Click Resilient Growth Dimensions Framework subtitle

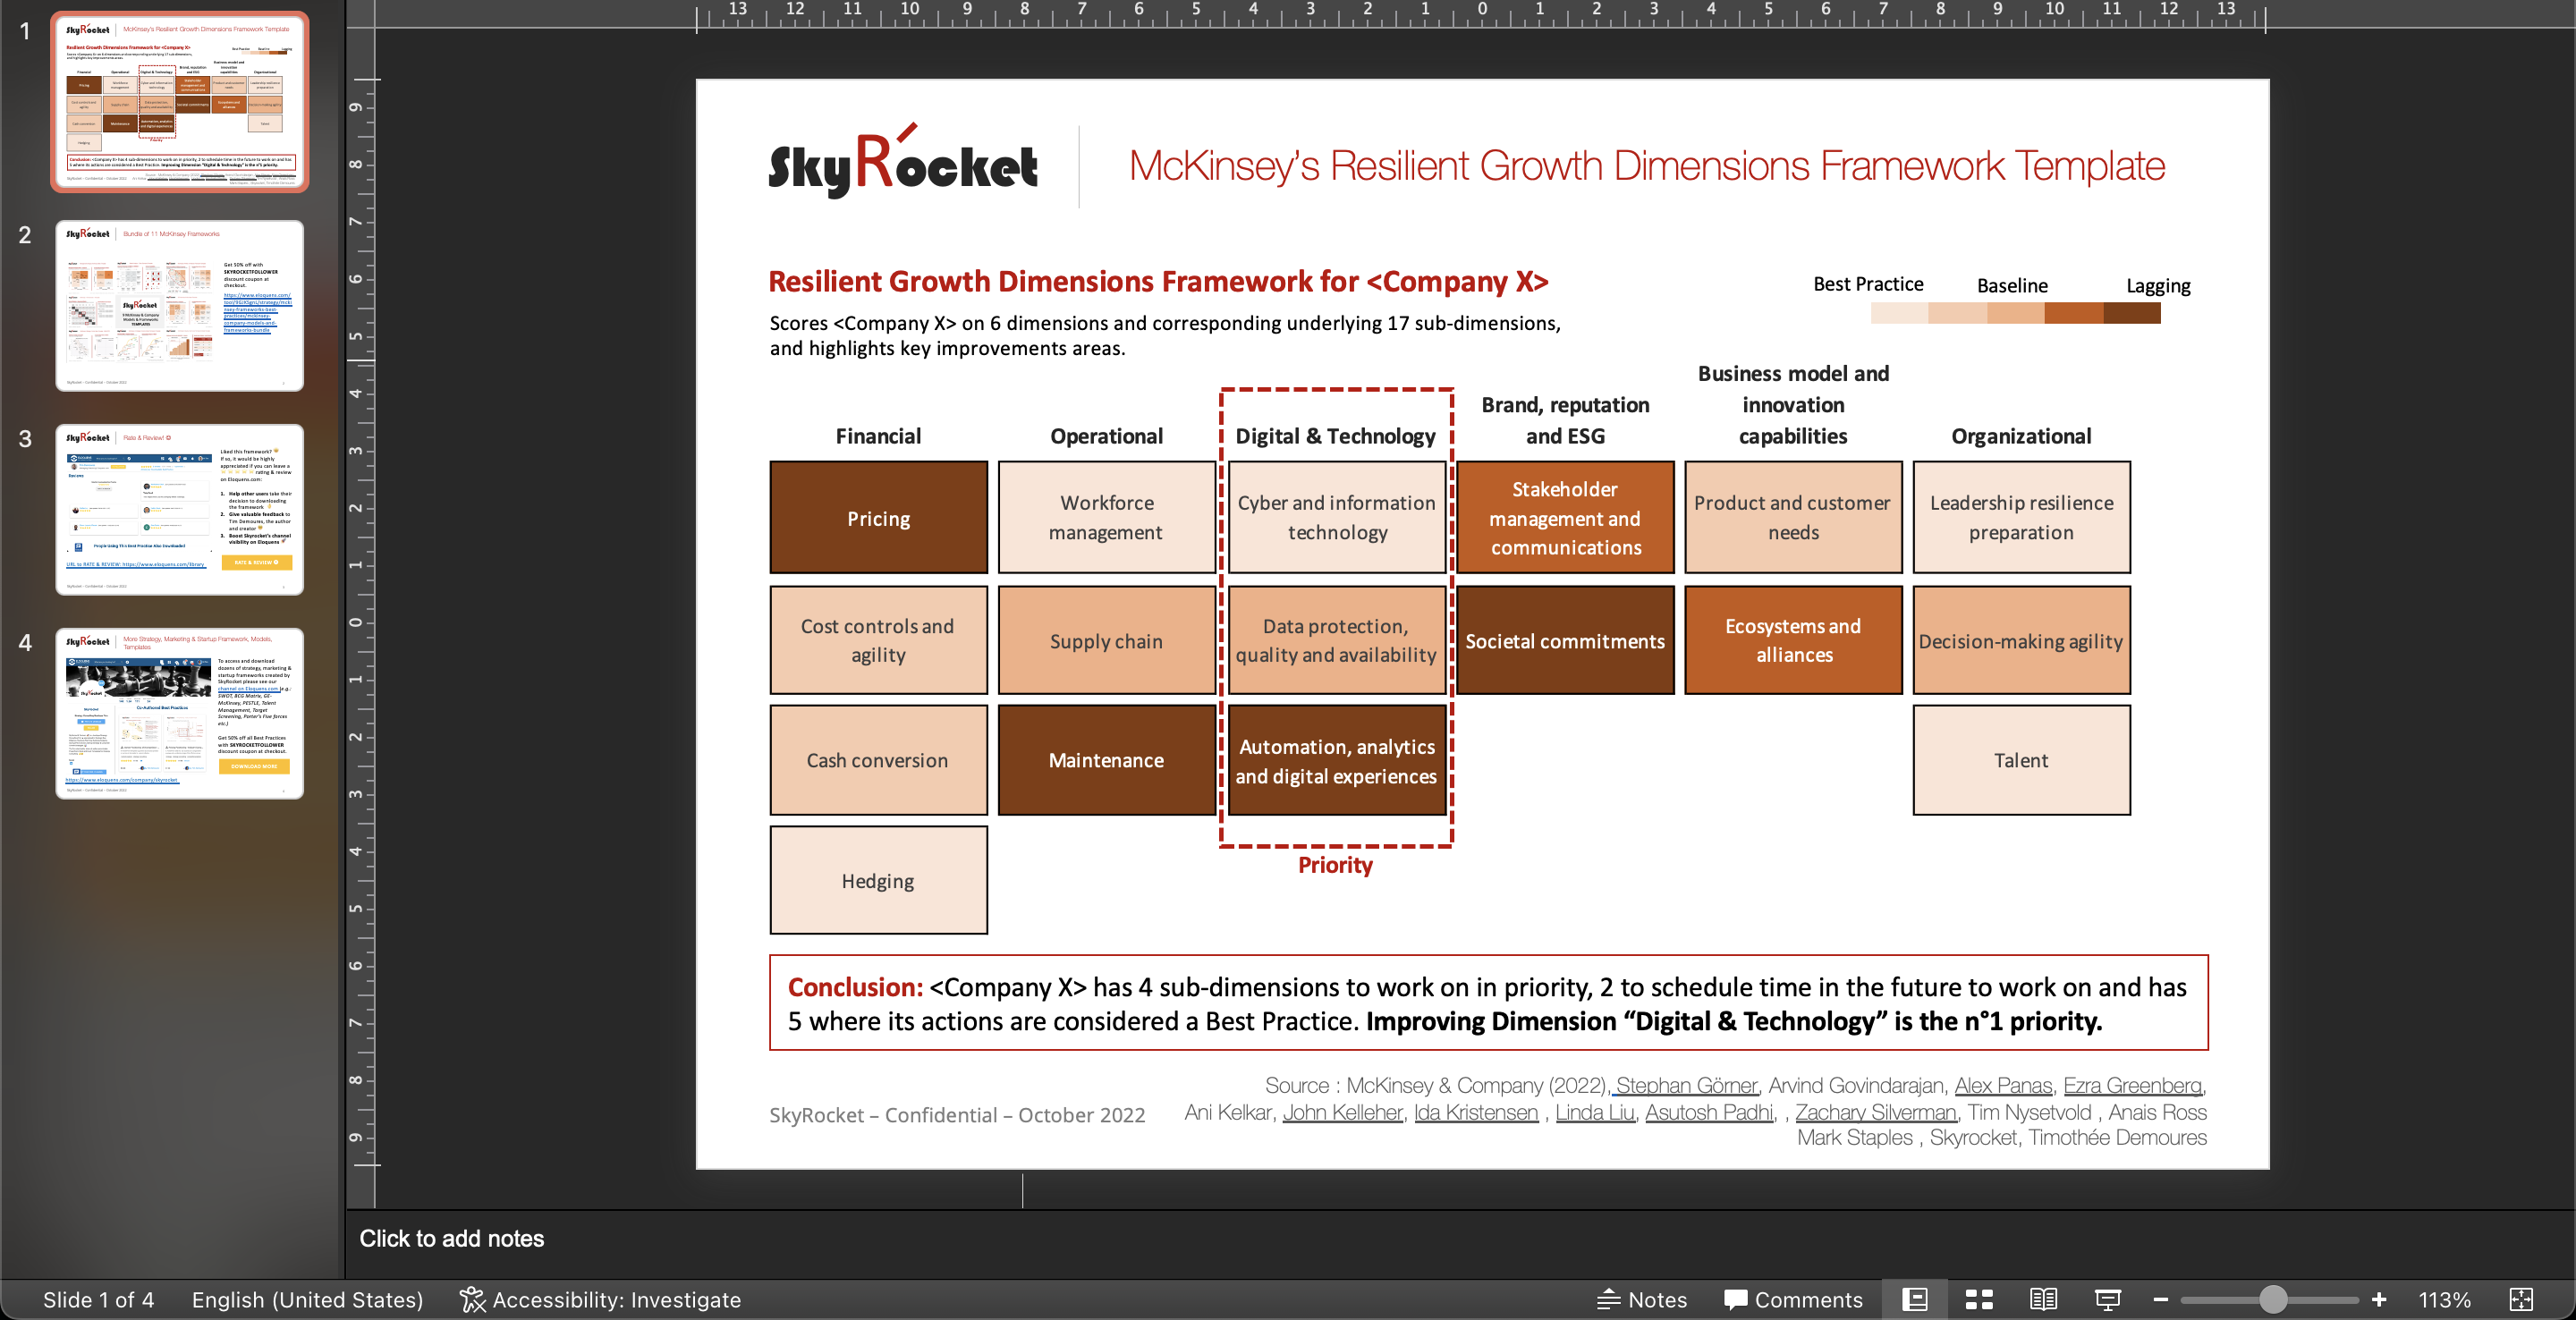coord(1158,282)
